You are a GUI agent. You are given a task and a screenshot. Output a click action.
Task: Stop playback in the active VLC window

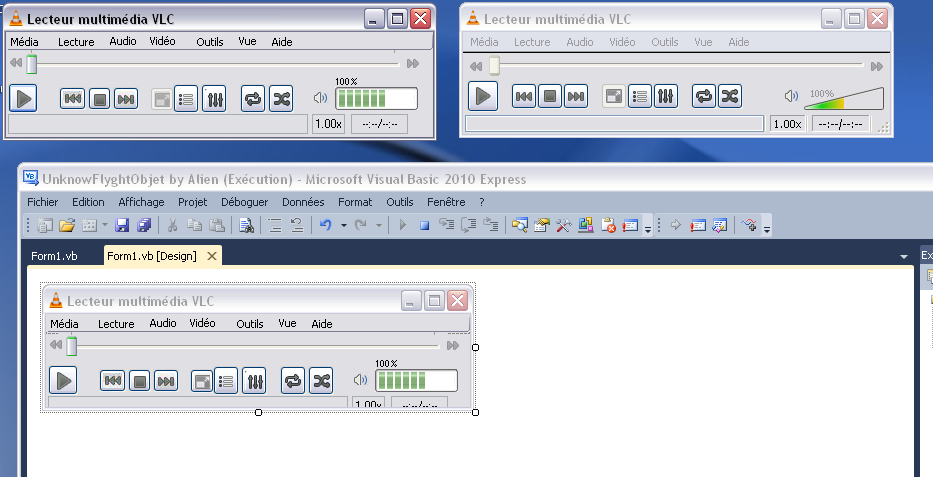point(99,99)
